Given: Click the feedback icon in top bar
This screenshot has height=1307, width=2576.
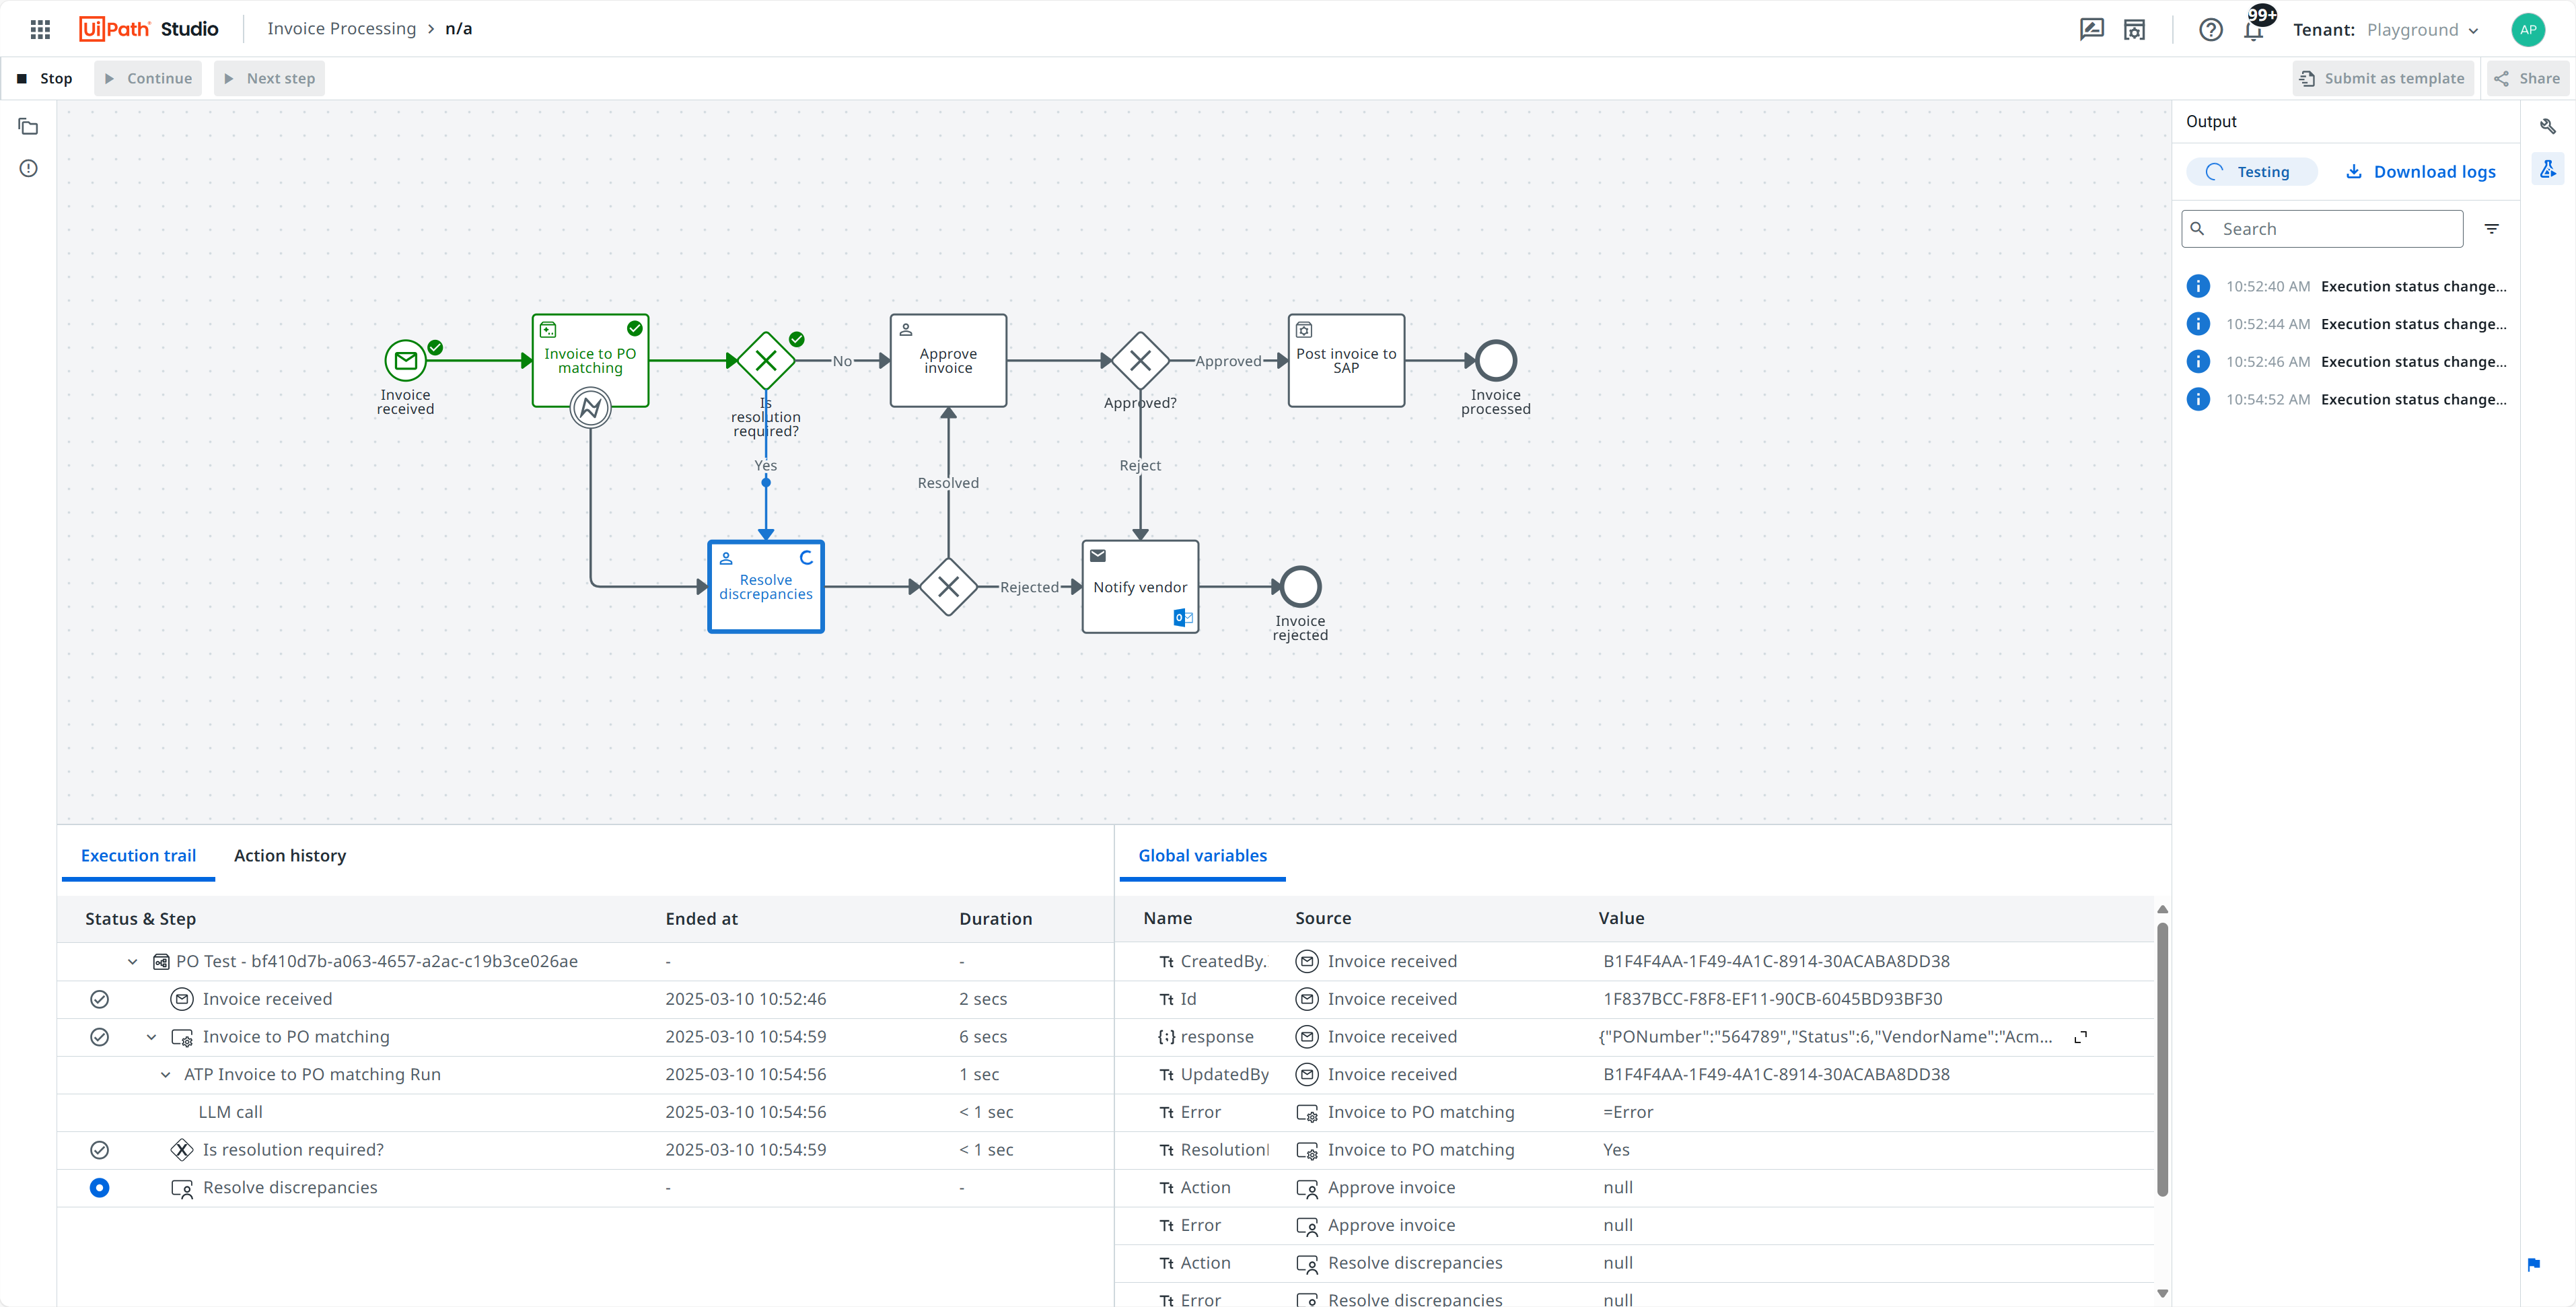Looking at the screenshot, I should [x=2091, y=29].
